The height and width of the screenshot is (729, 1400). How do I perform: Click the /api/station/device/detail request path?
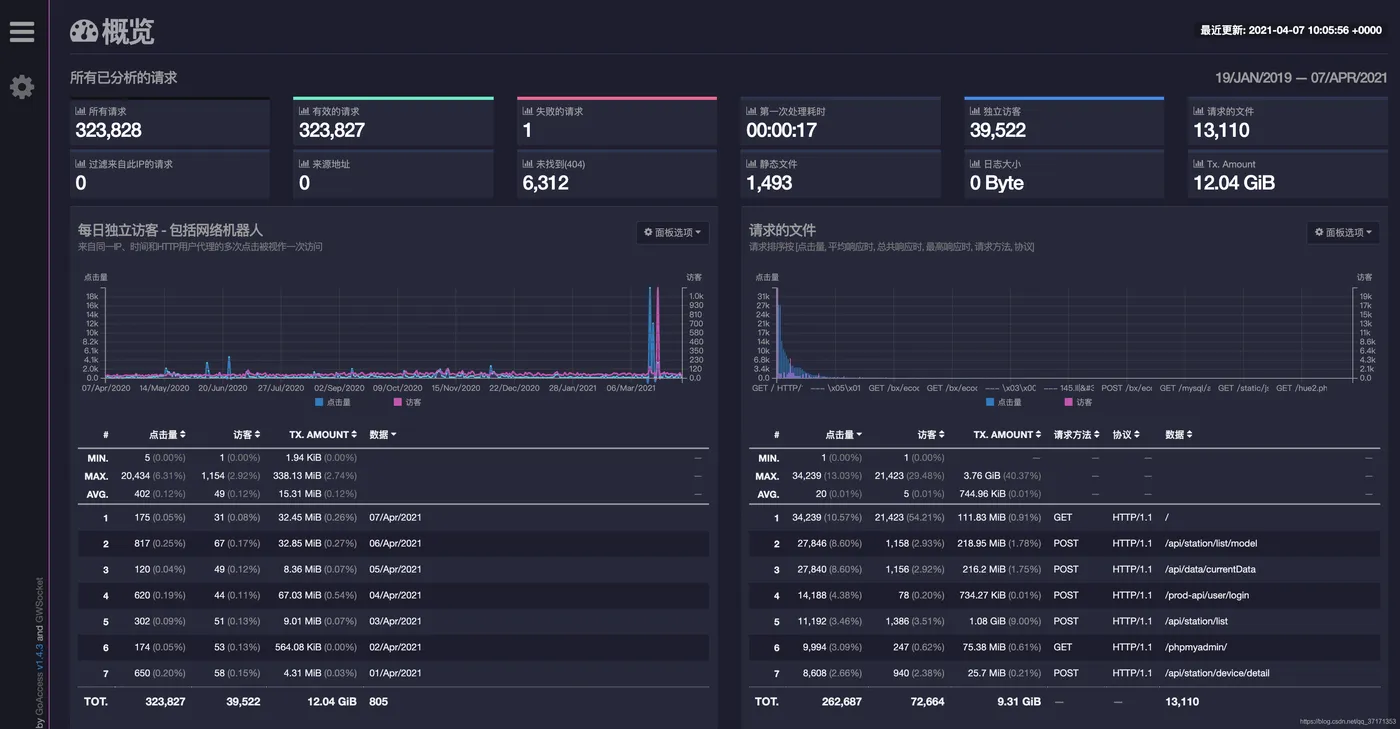coord(1217,673)
